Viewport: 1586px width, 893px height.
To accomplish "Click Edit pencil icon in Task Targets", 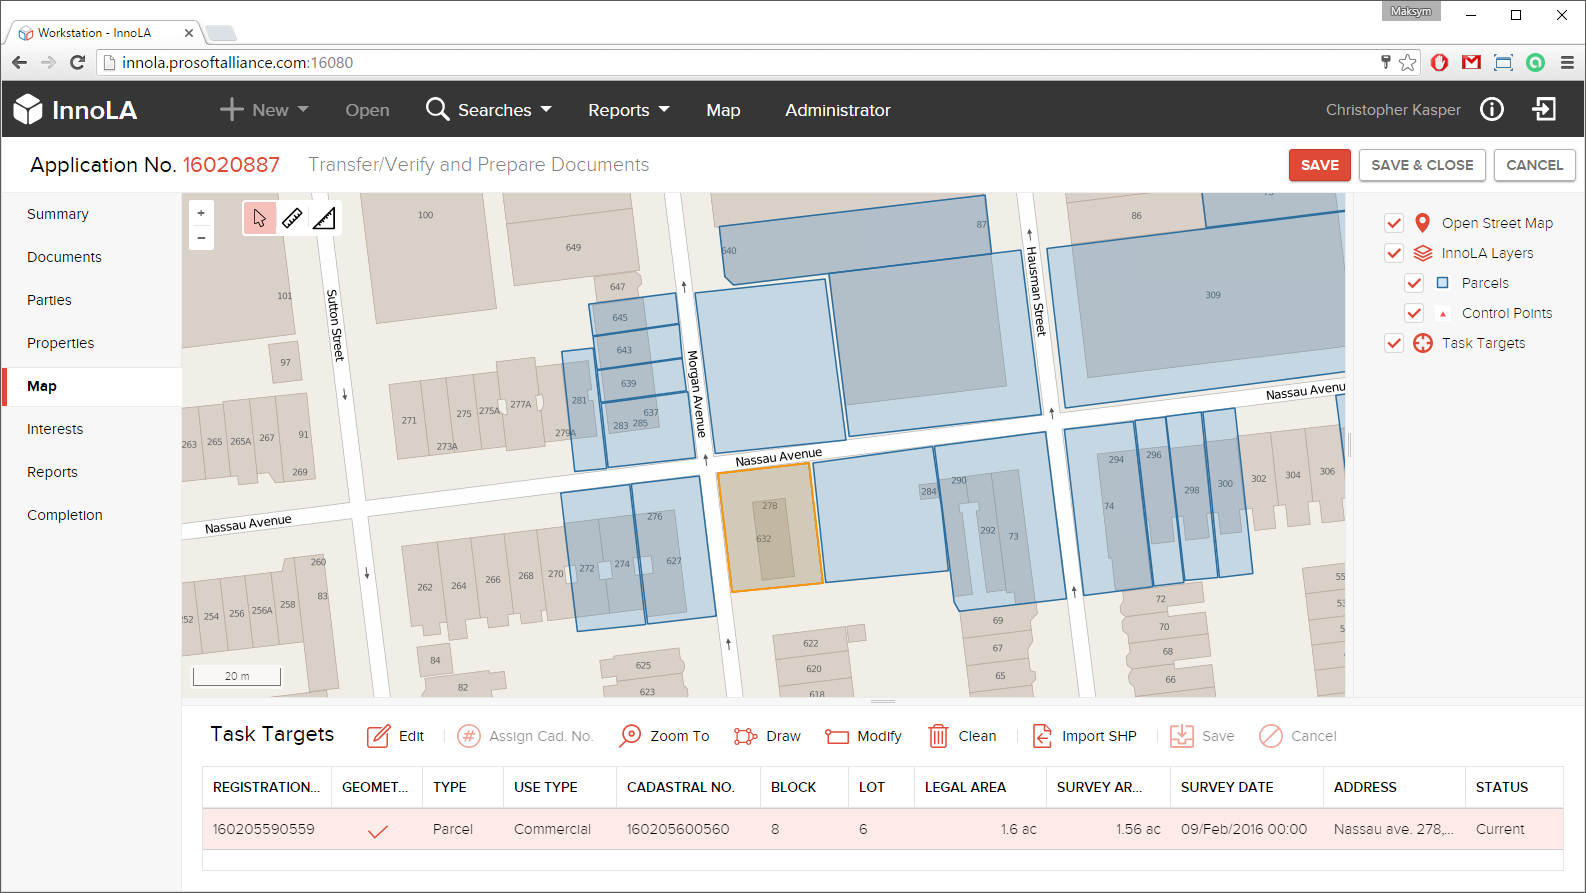I will [378, 736].
